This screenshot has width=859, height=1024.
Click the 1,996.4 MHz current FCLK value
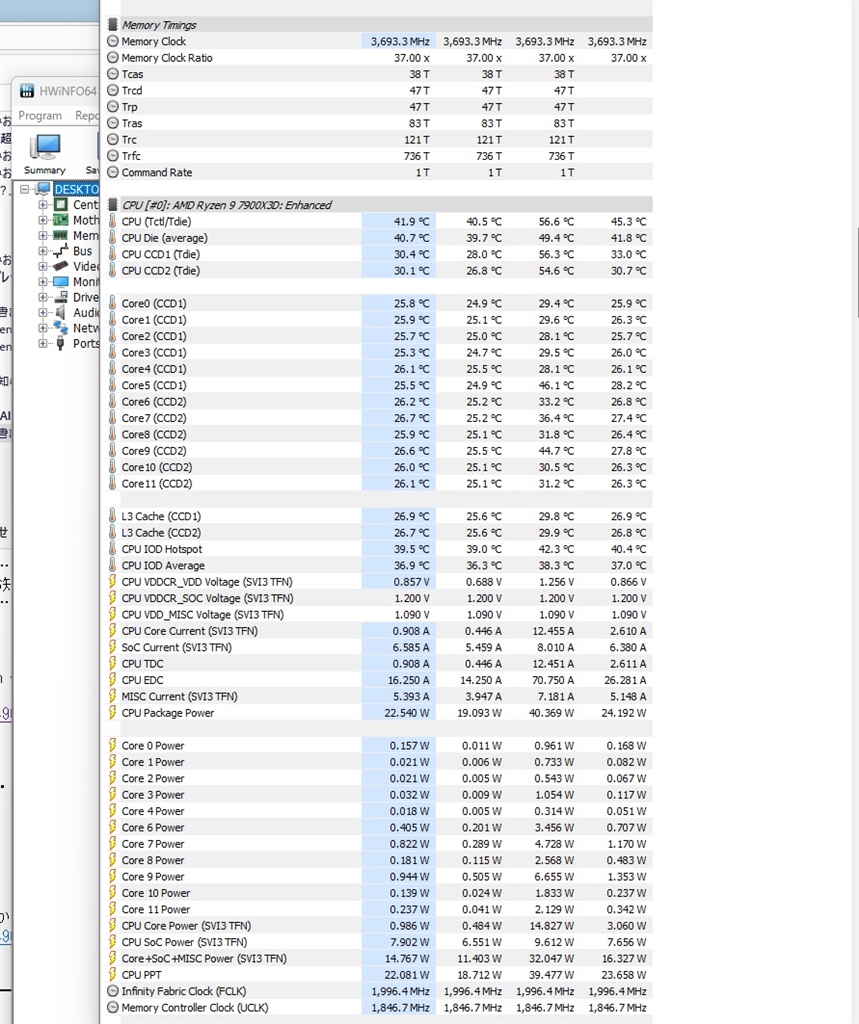pos(400,991)
